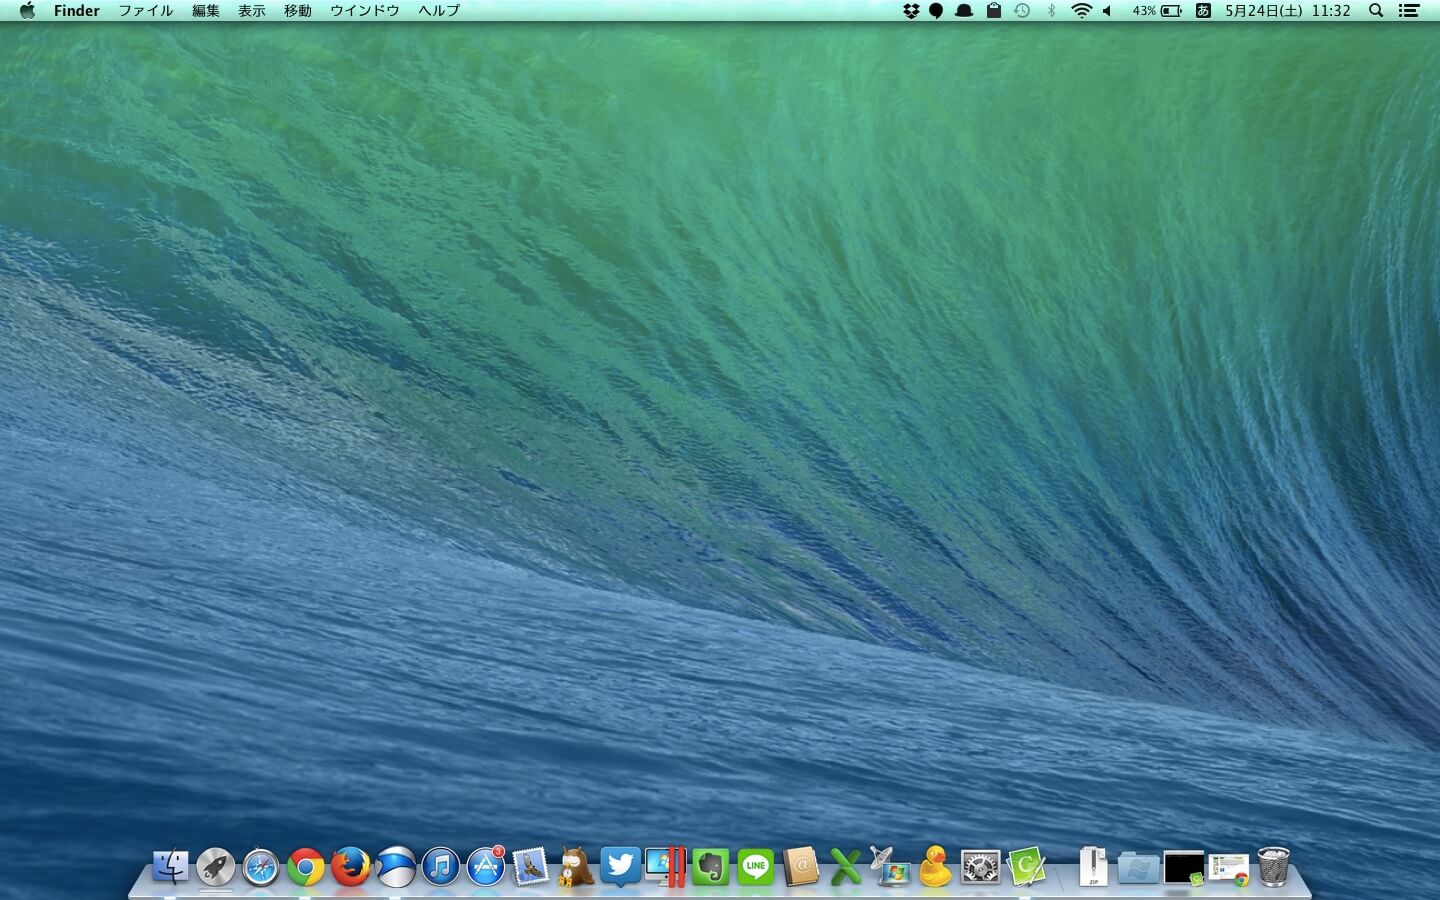
Task: Launch Evernote elephant icon in Dock
Action: [x=711, y=867]
